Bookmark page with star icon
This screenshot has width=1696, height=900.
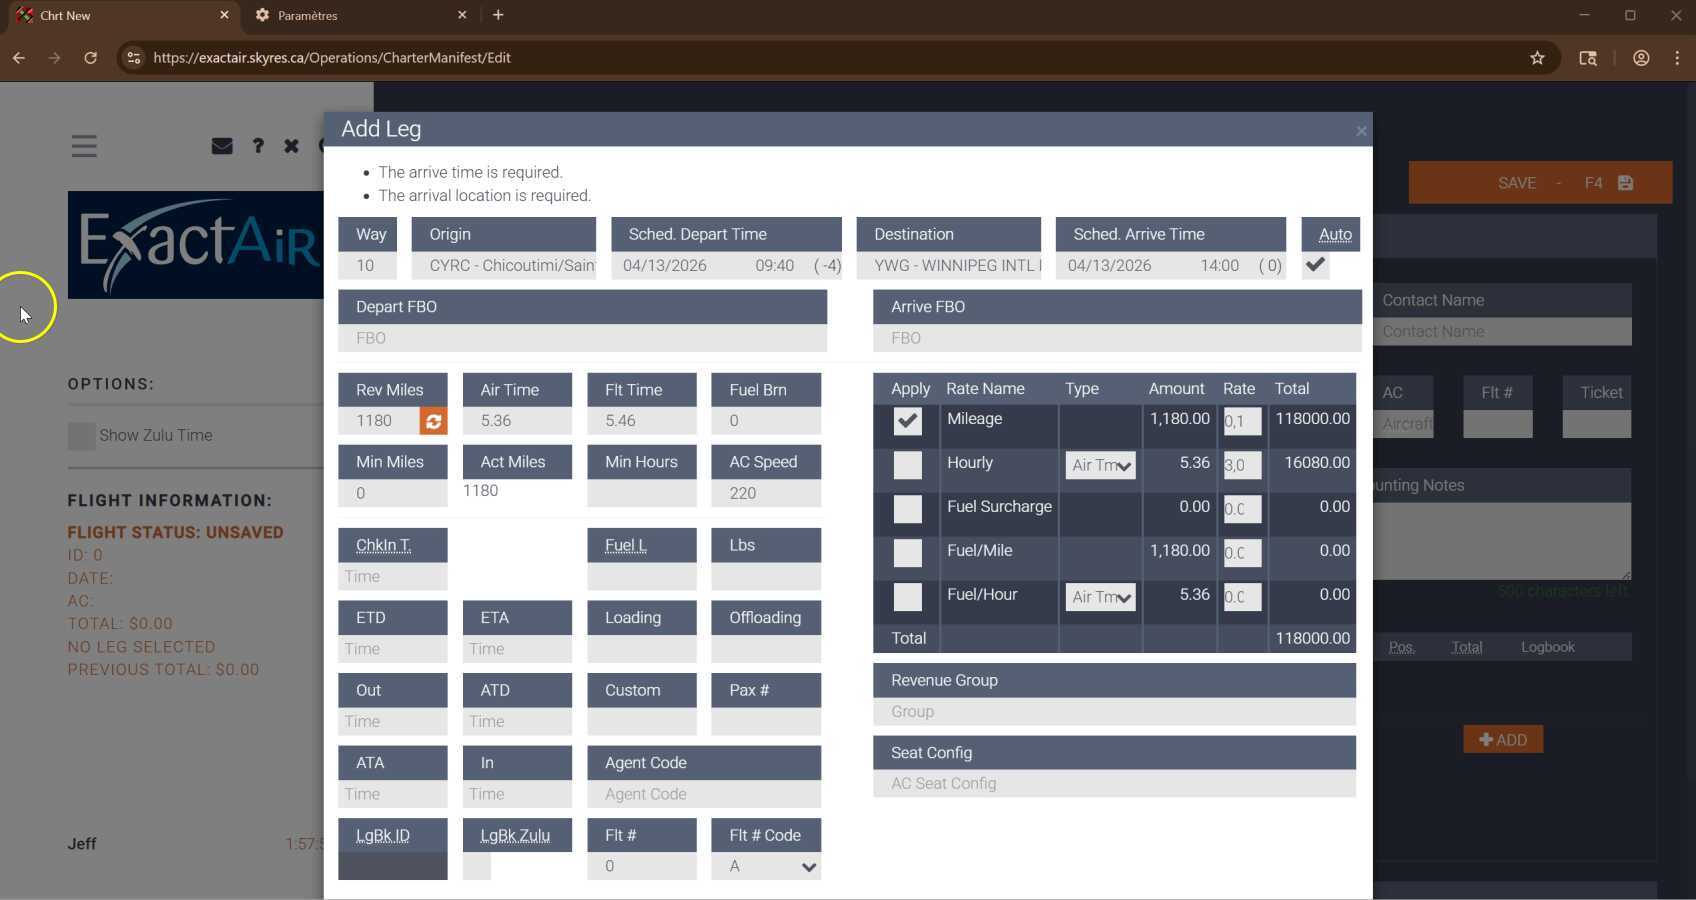pyautogui.click(x=1537, y=58)
